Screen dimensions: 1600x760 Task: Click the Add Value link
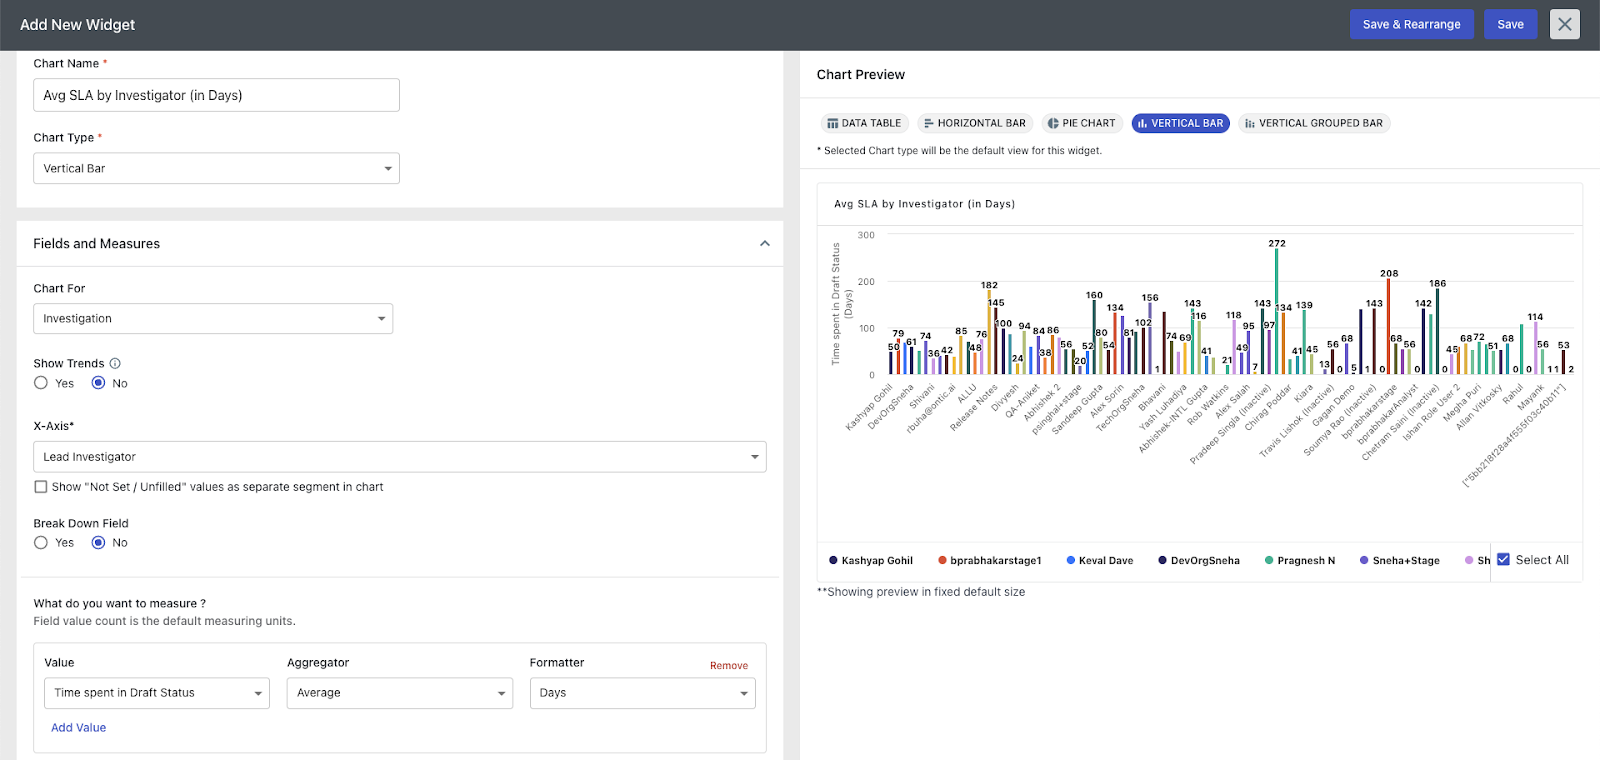pyautogui.click(x=78, y=728)
